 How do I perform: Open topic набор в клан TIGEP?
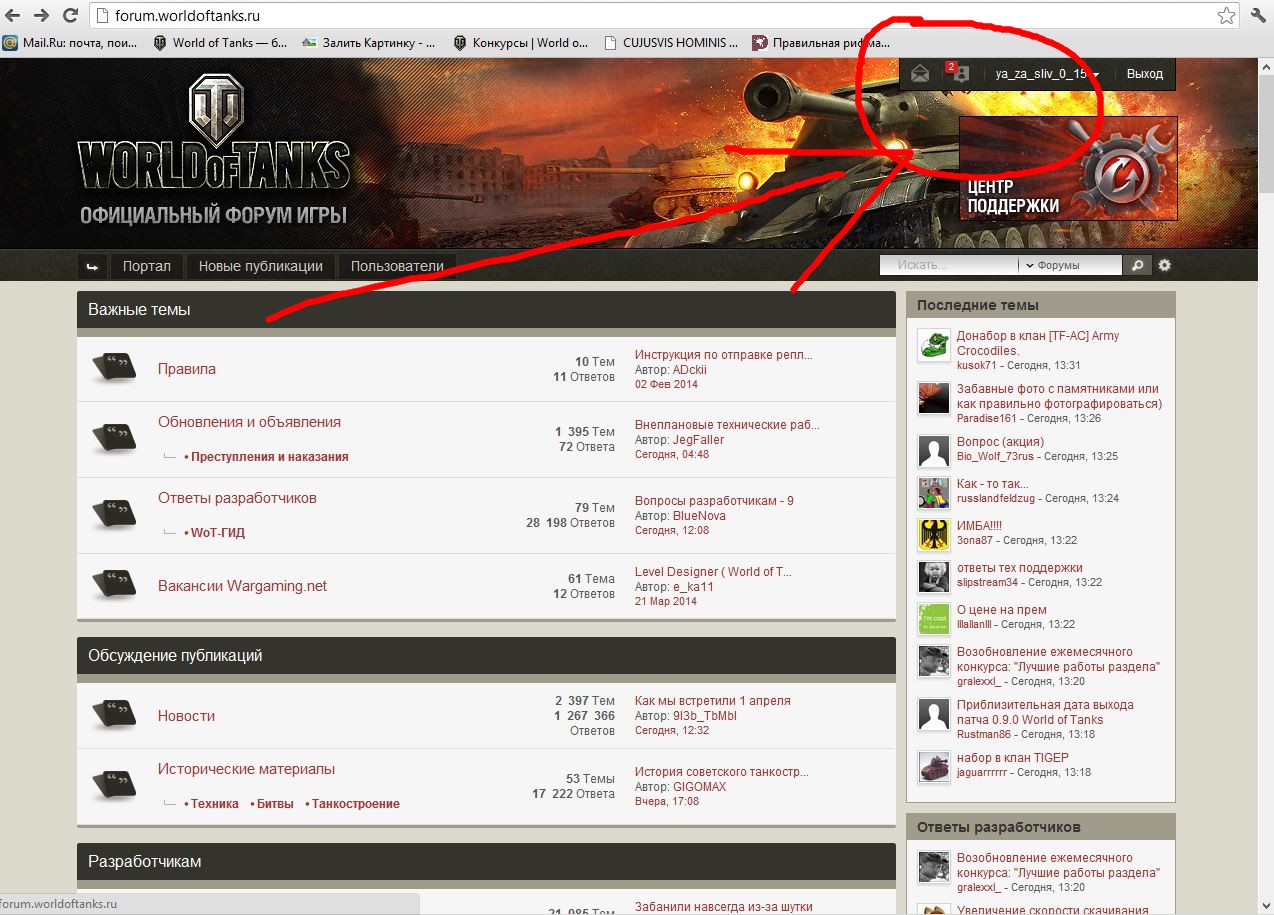click(x=1013, y=758)
